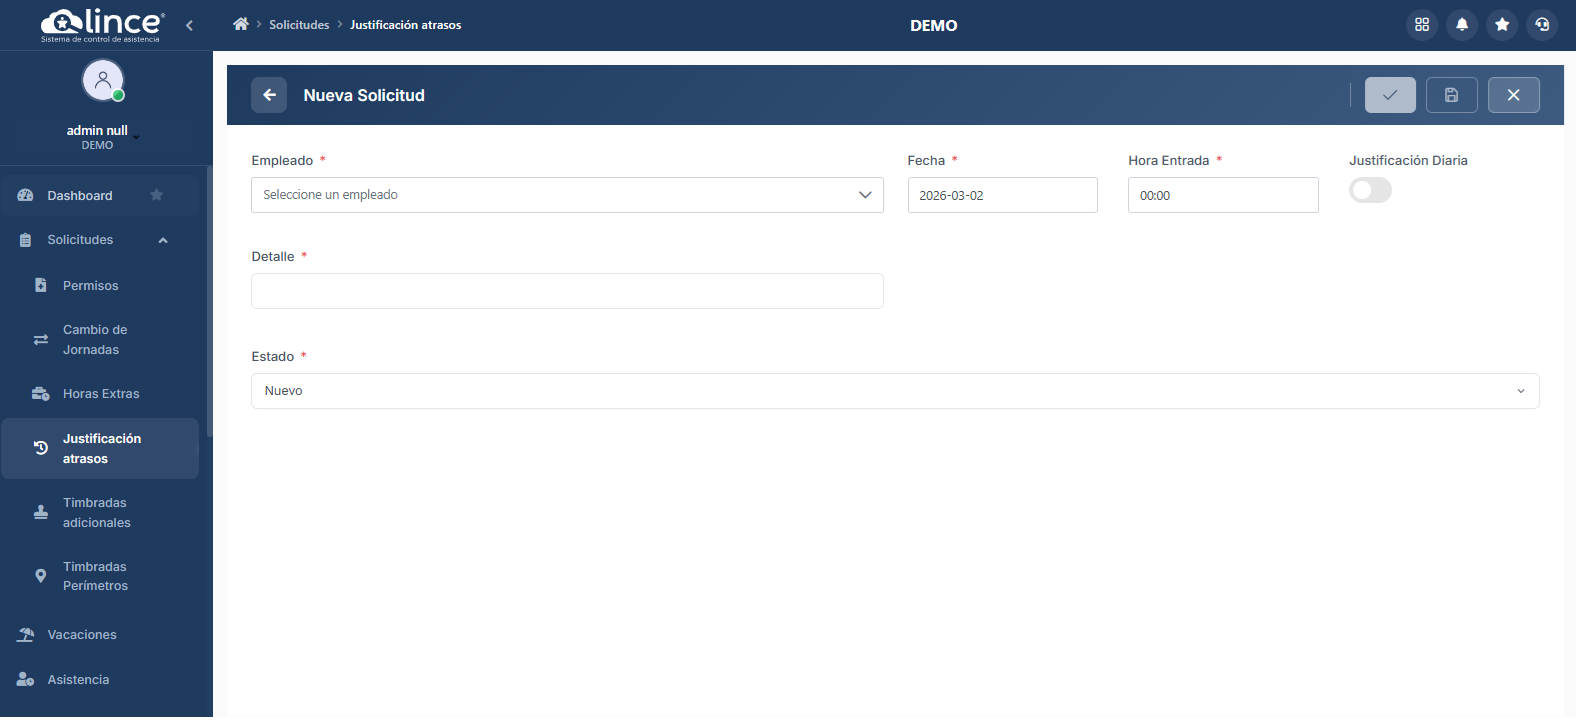This screenshot has height=724, width=1576.
Task: Open the apps grid icon in header
Action: click(1422, 25)
